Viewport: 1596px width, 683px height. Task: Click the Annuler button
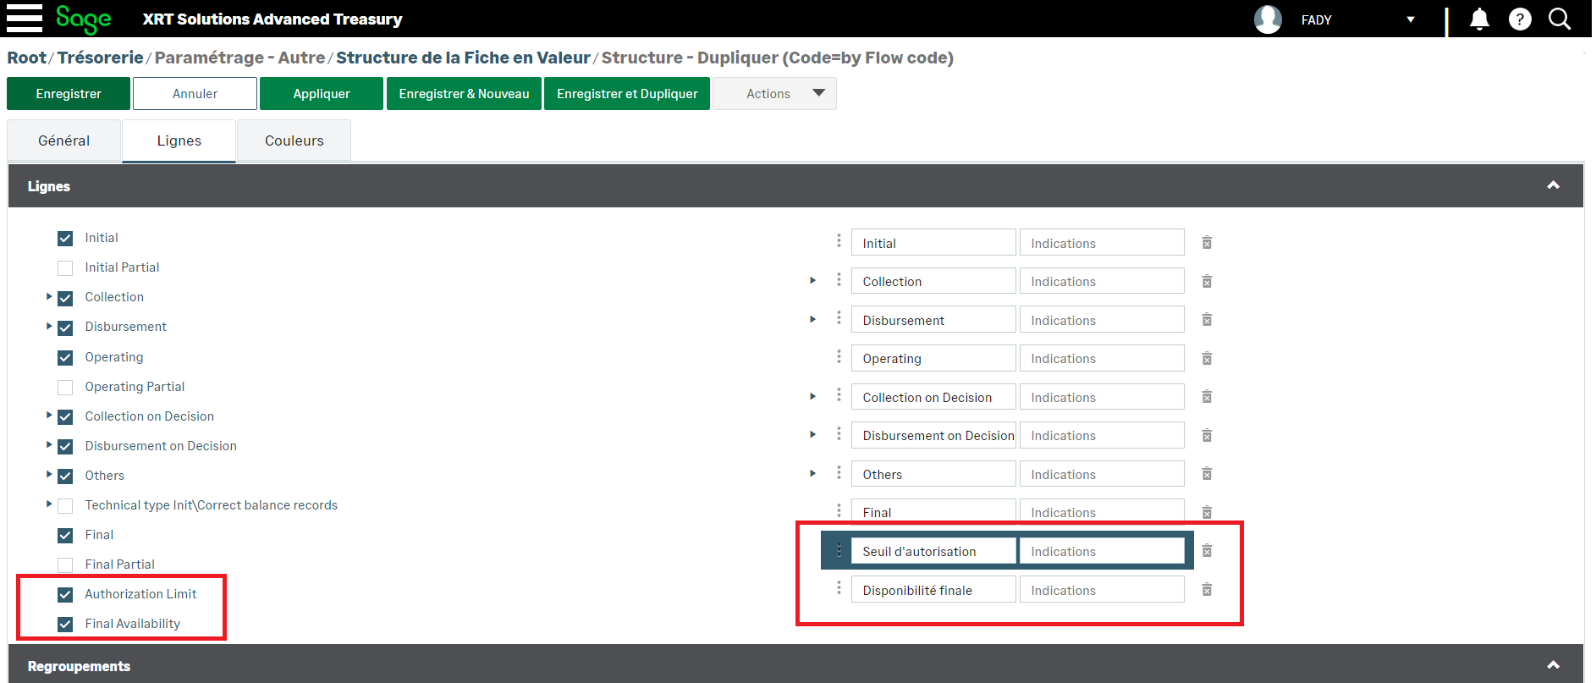[195, 93]
